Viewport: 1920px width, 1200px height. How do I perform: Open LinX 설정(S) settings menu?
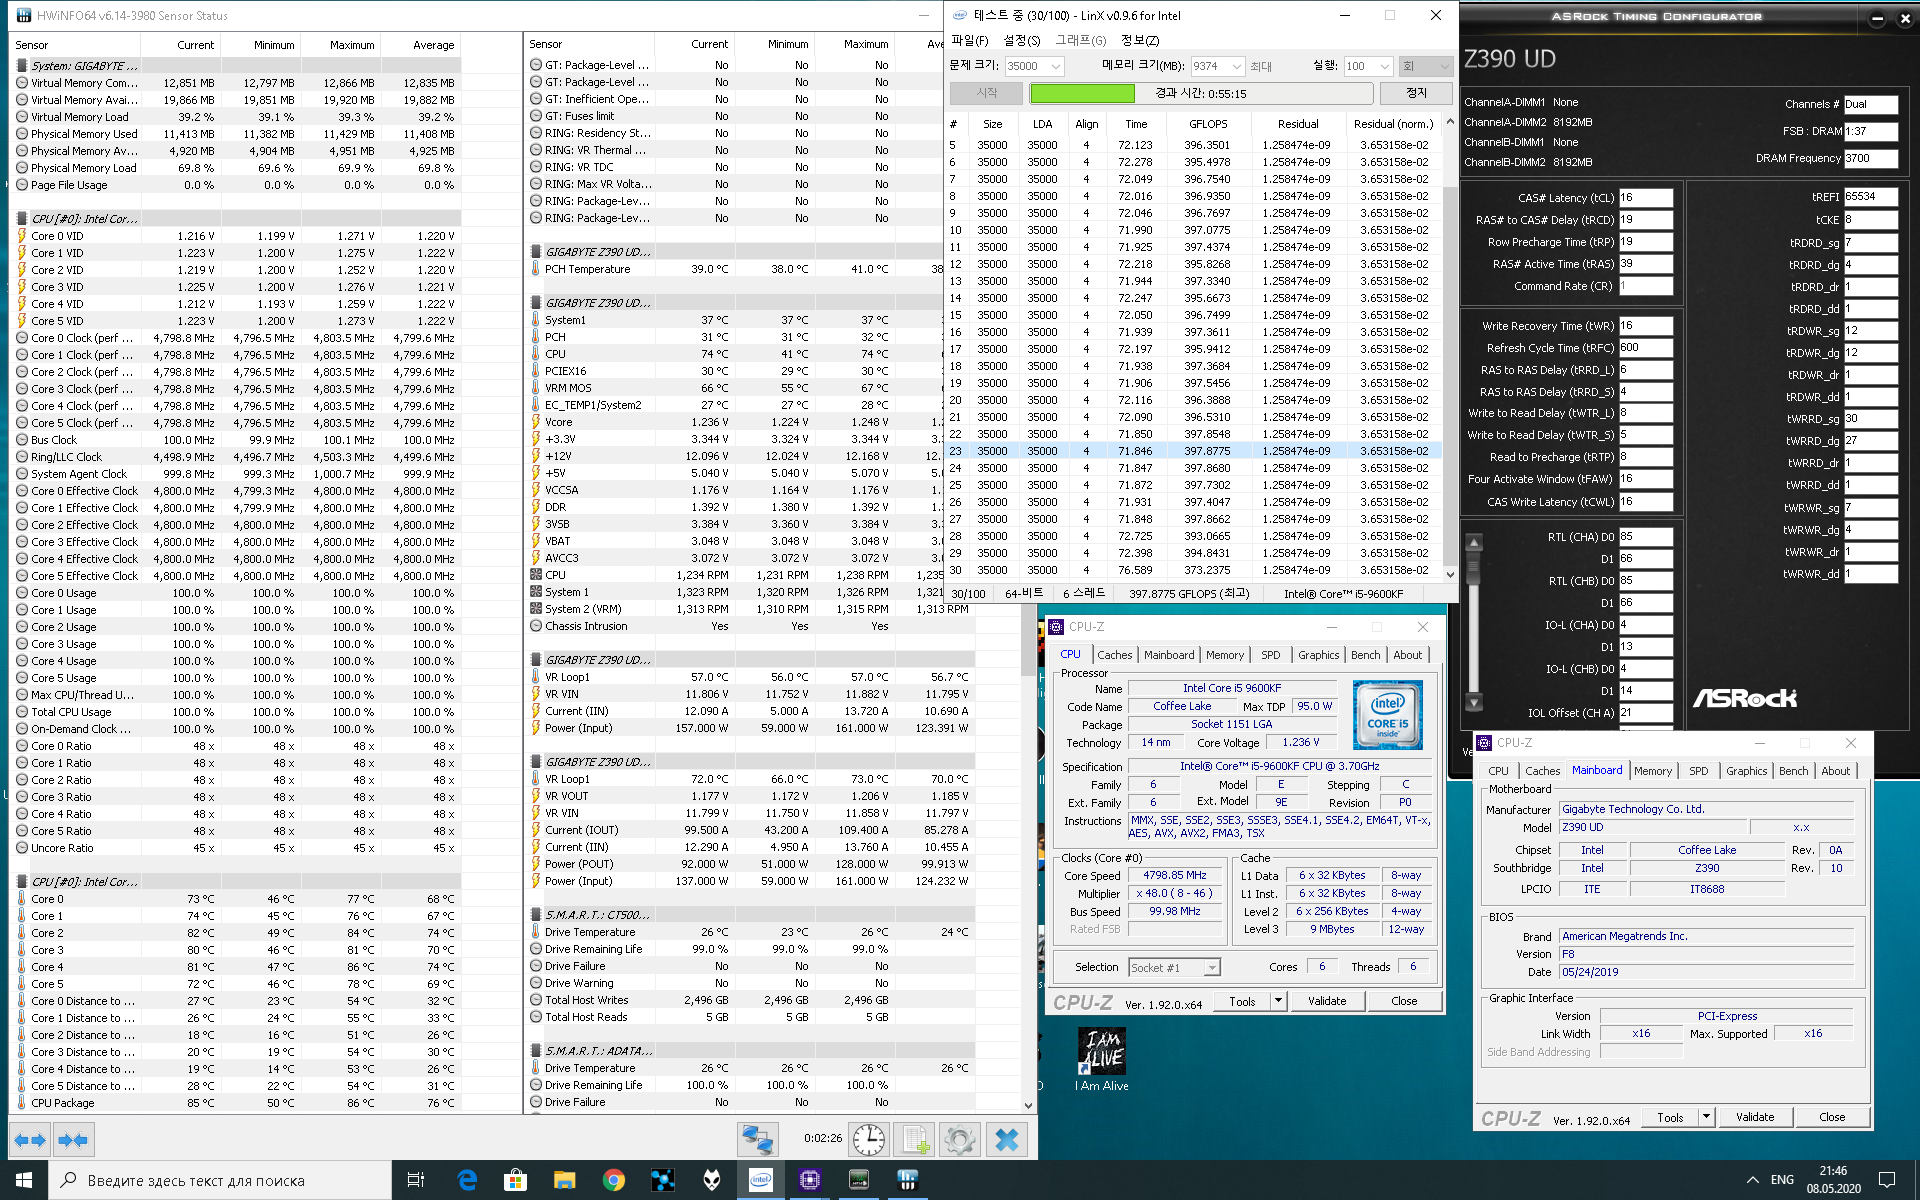coord(1021,41)
